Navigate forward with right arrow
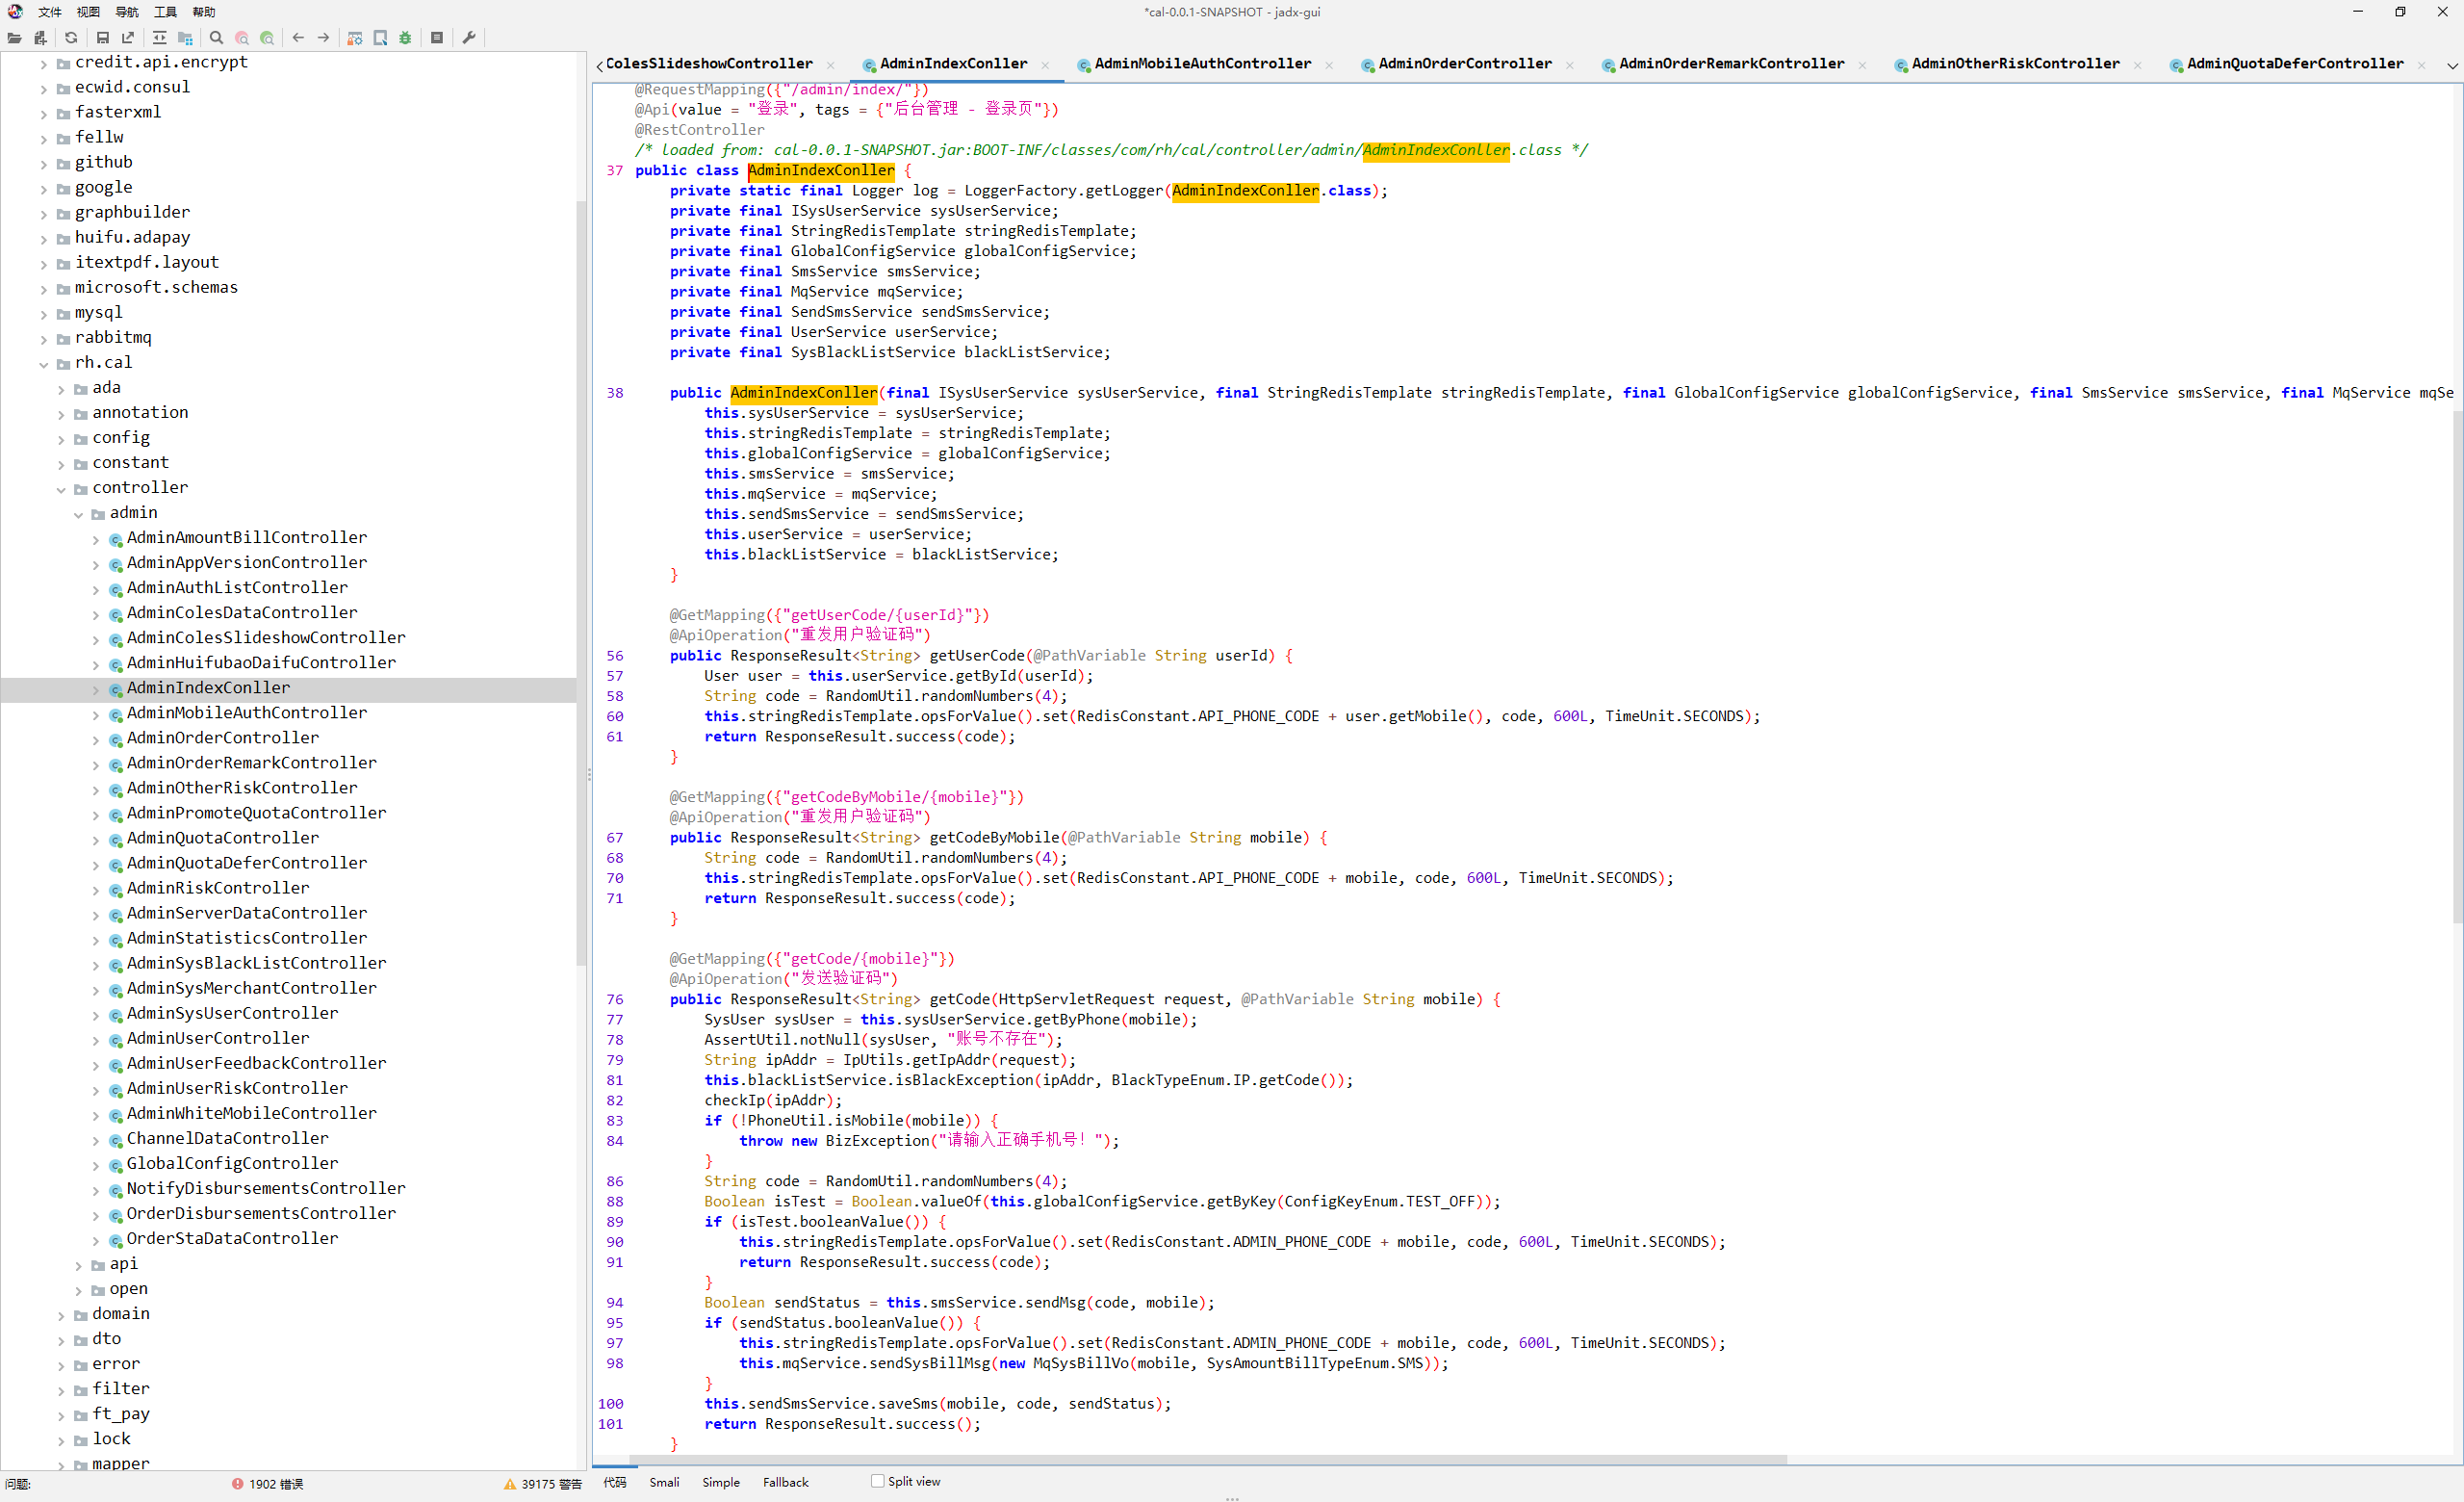The image size is (2464, 1502). coord(323,38)
